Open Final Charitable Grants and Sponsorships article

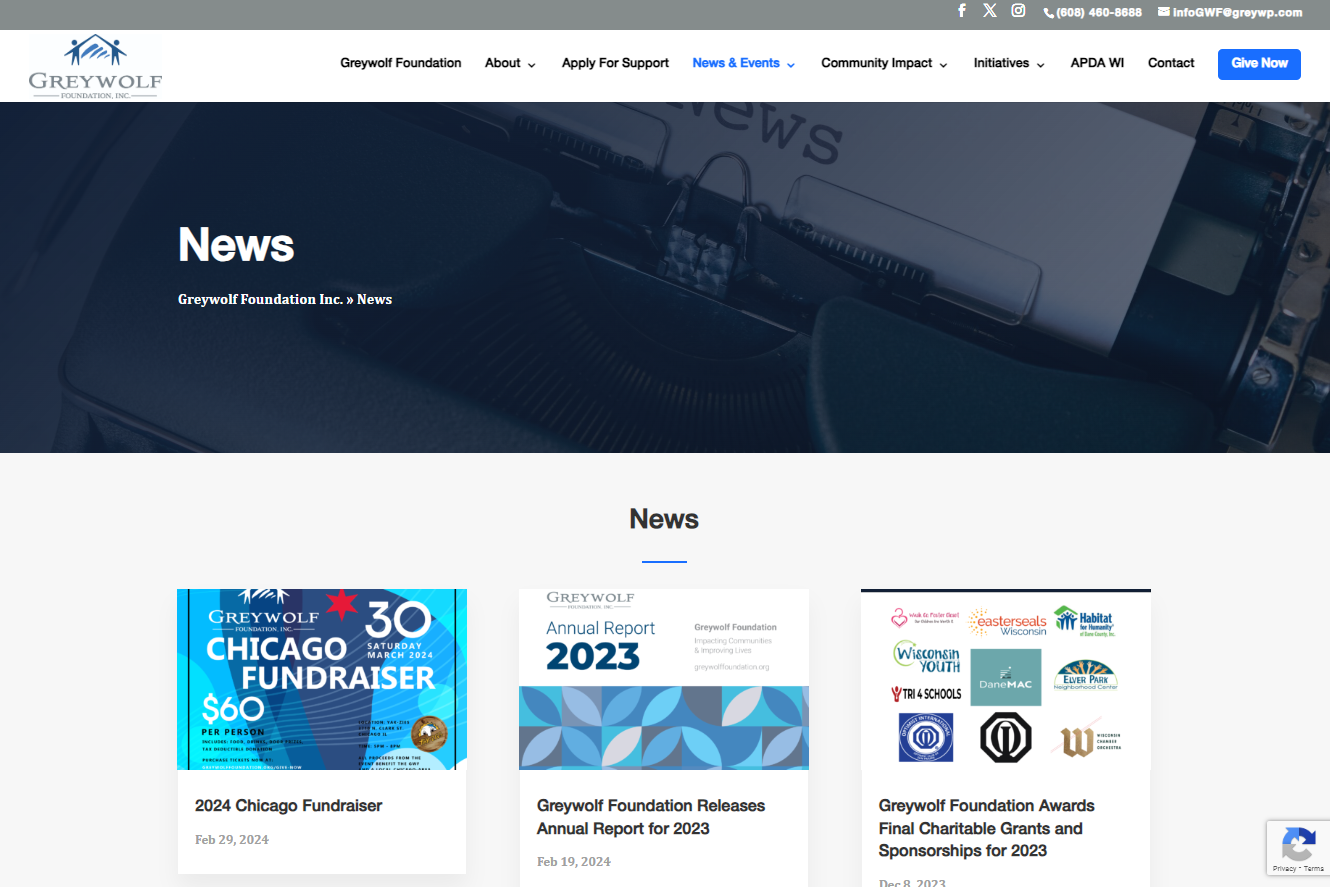click(987, 828)
